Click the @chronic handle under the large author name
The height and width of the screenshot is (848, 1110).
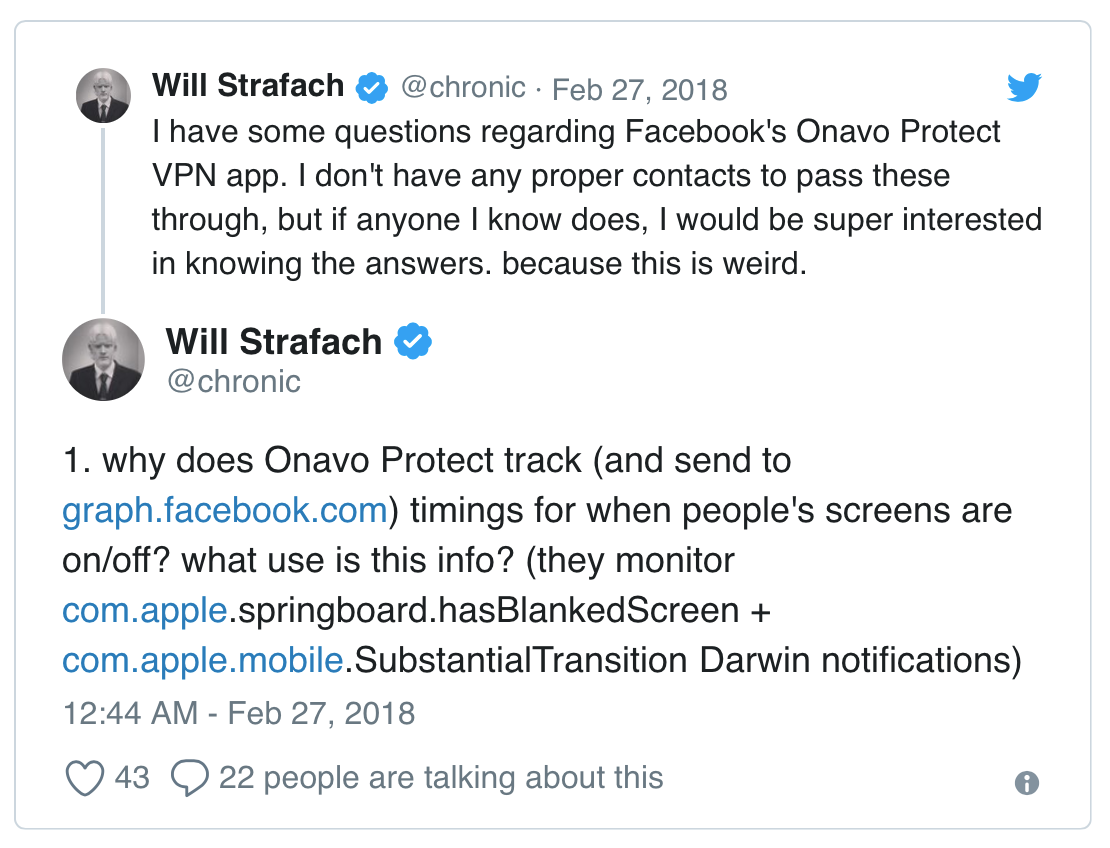click(x=233, y=381)
